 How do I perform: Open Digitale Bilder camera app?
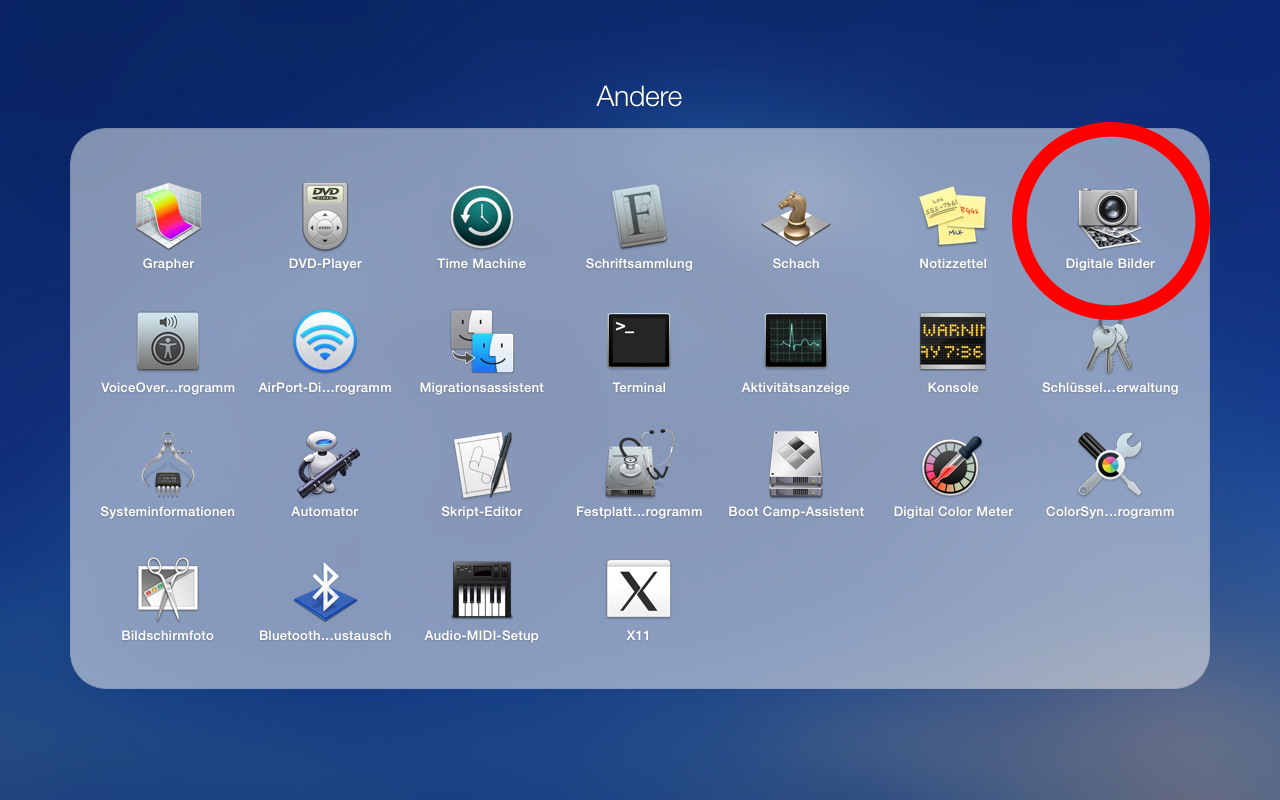1109,217
